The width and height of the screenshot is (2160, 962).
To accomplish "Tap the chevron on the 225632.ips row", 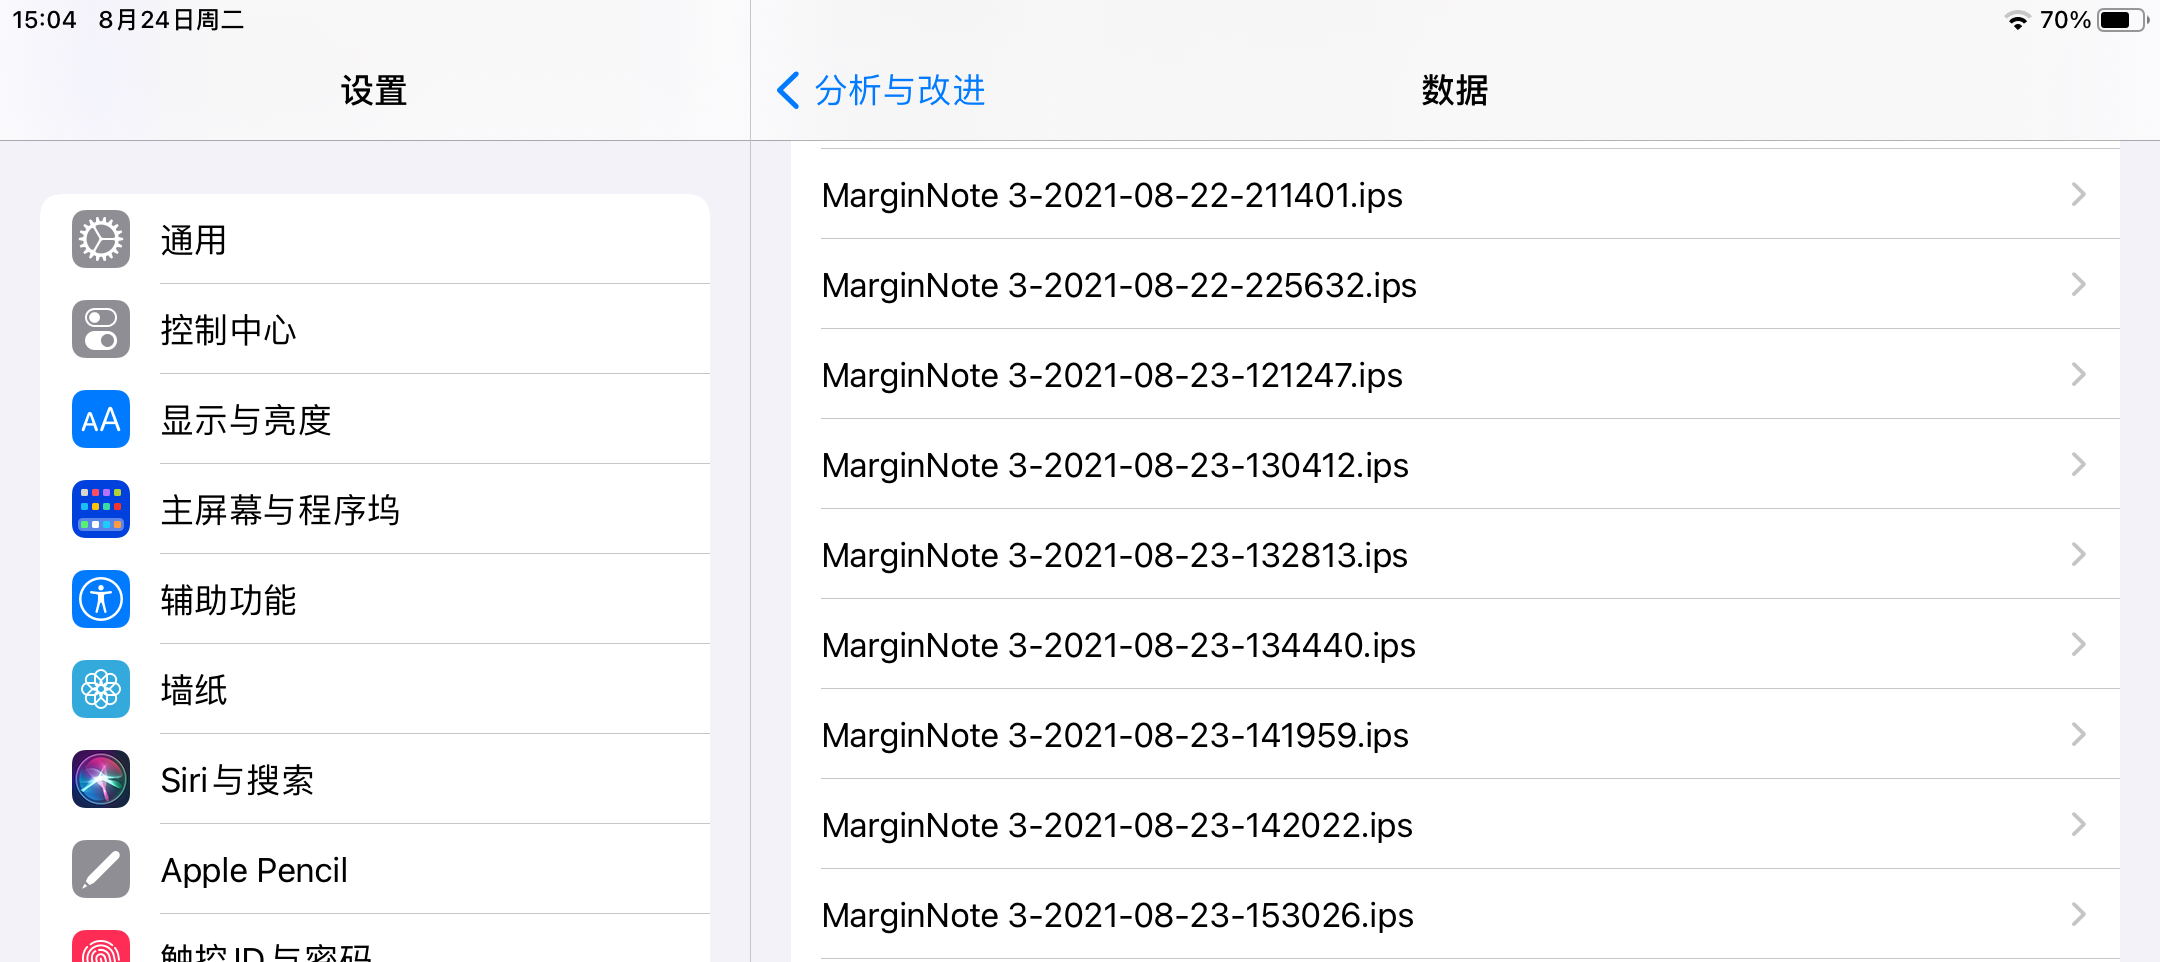I will (x=2079, y=284).
